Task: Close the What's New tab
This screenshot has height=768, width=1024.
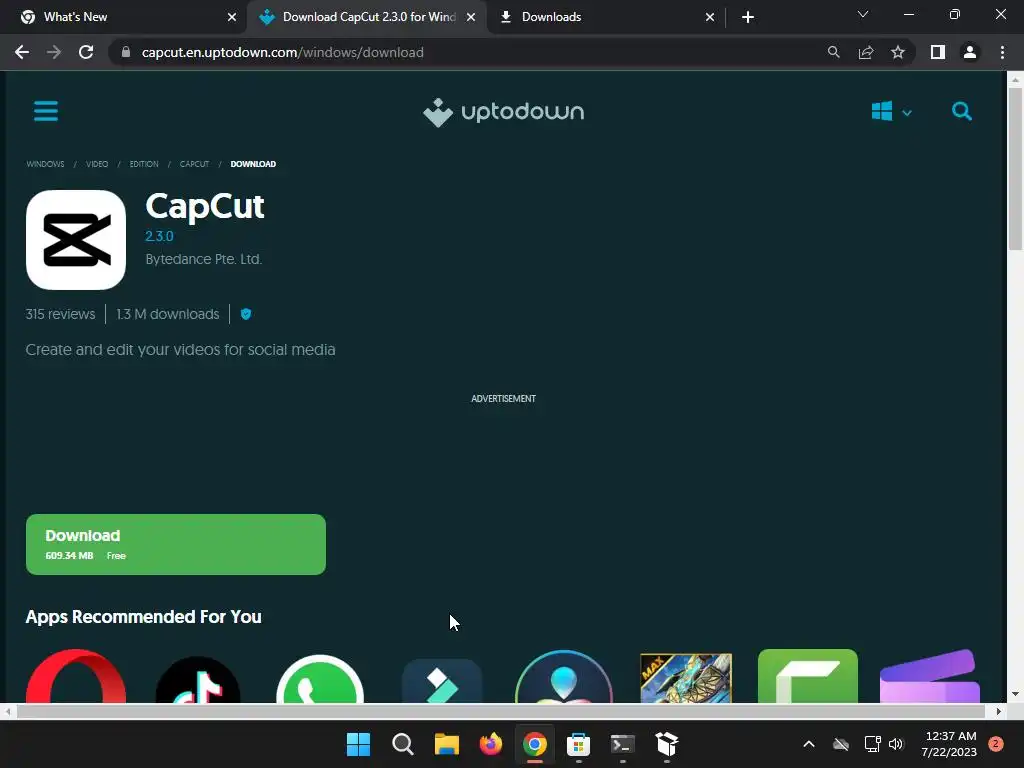Action: (x=232, y=18)
